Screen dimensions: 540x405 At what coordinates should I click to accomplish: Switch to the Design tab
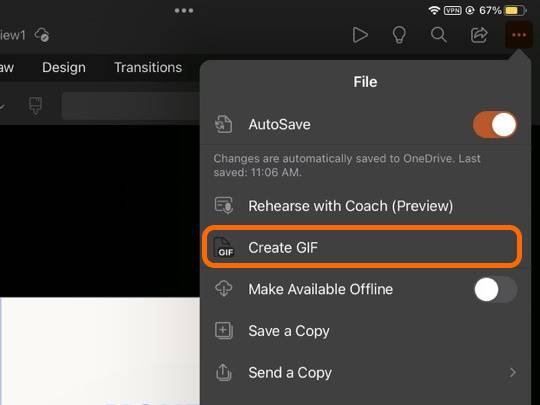(x=64, y=67)
